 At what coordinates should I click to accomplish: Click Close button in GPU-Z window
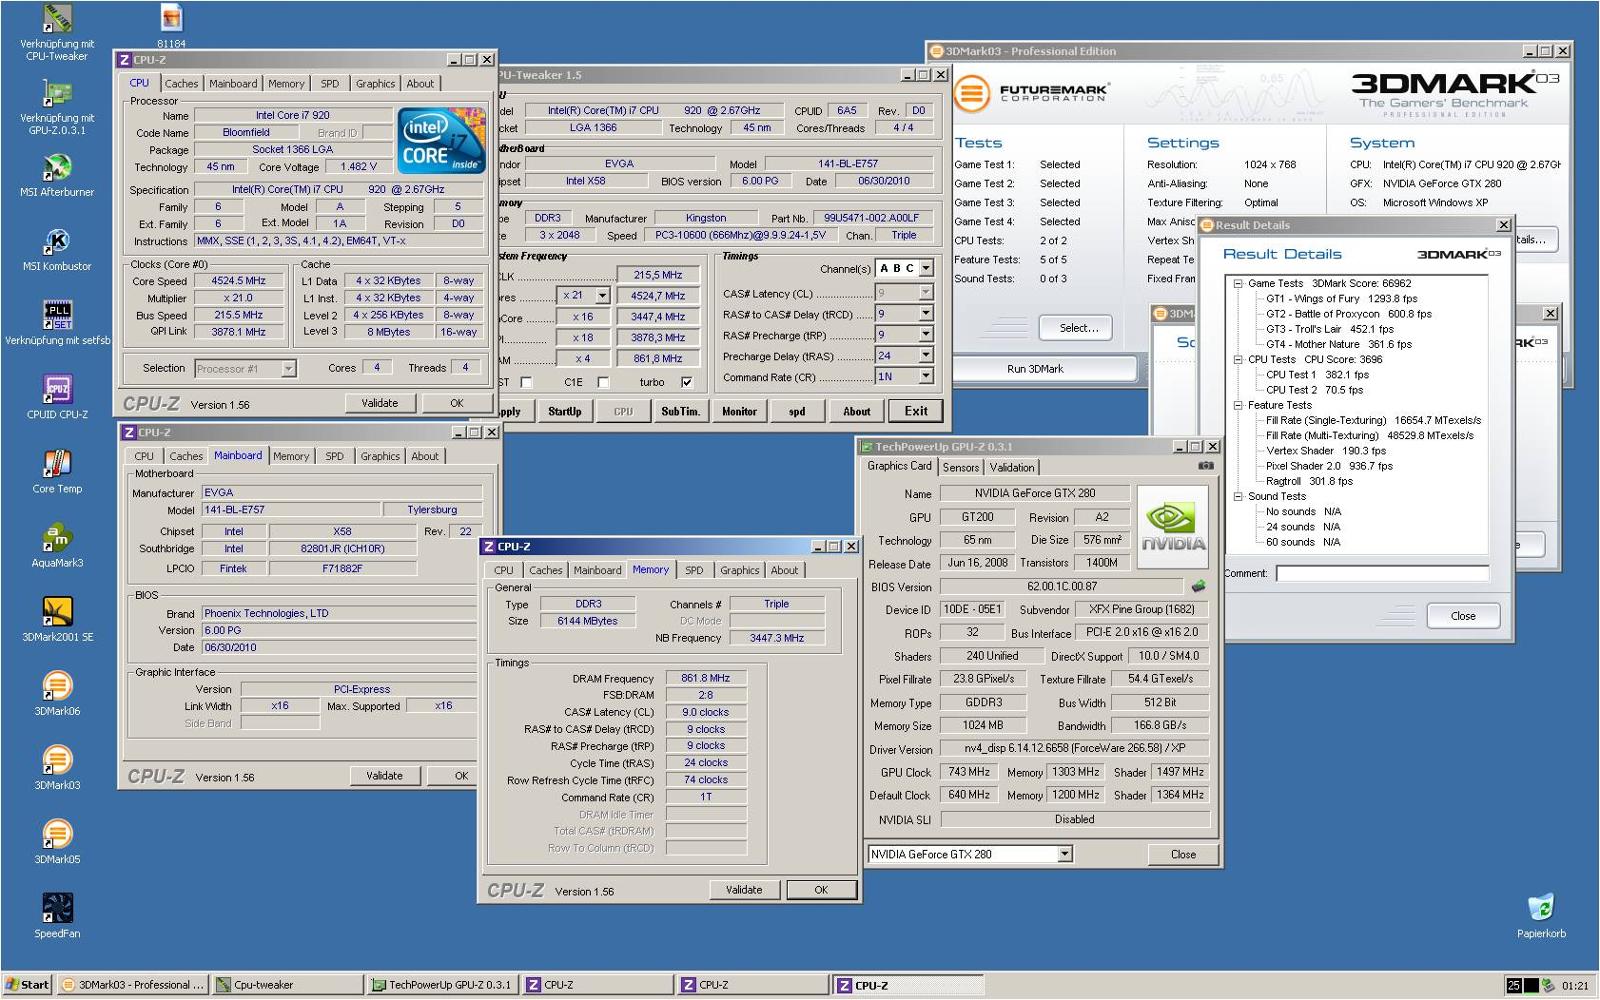[1183, 854]
